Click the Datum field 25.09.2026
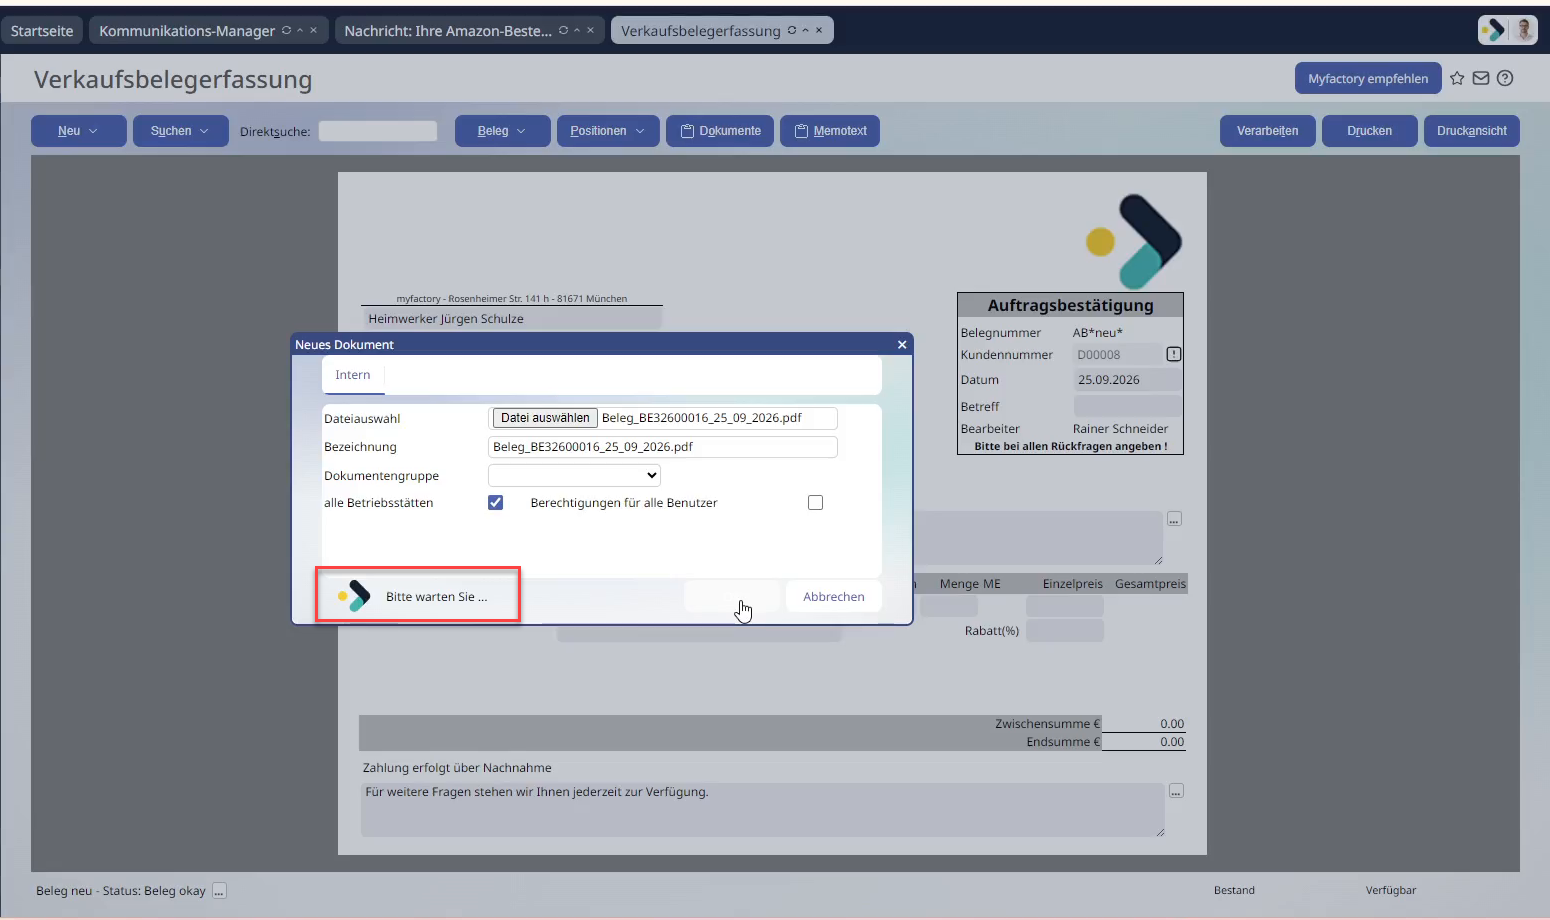 [1127, 380]
